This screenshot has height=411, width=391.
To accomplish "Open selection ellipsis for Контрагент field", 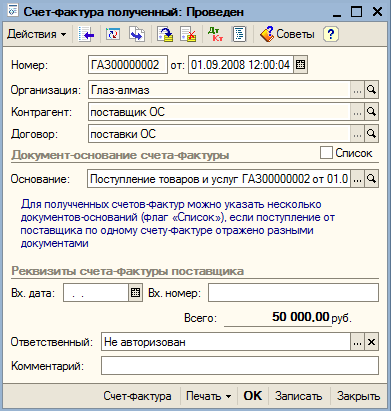I will click(x=357, y=112).
